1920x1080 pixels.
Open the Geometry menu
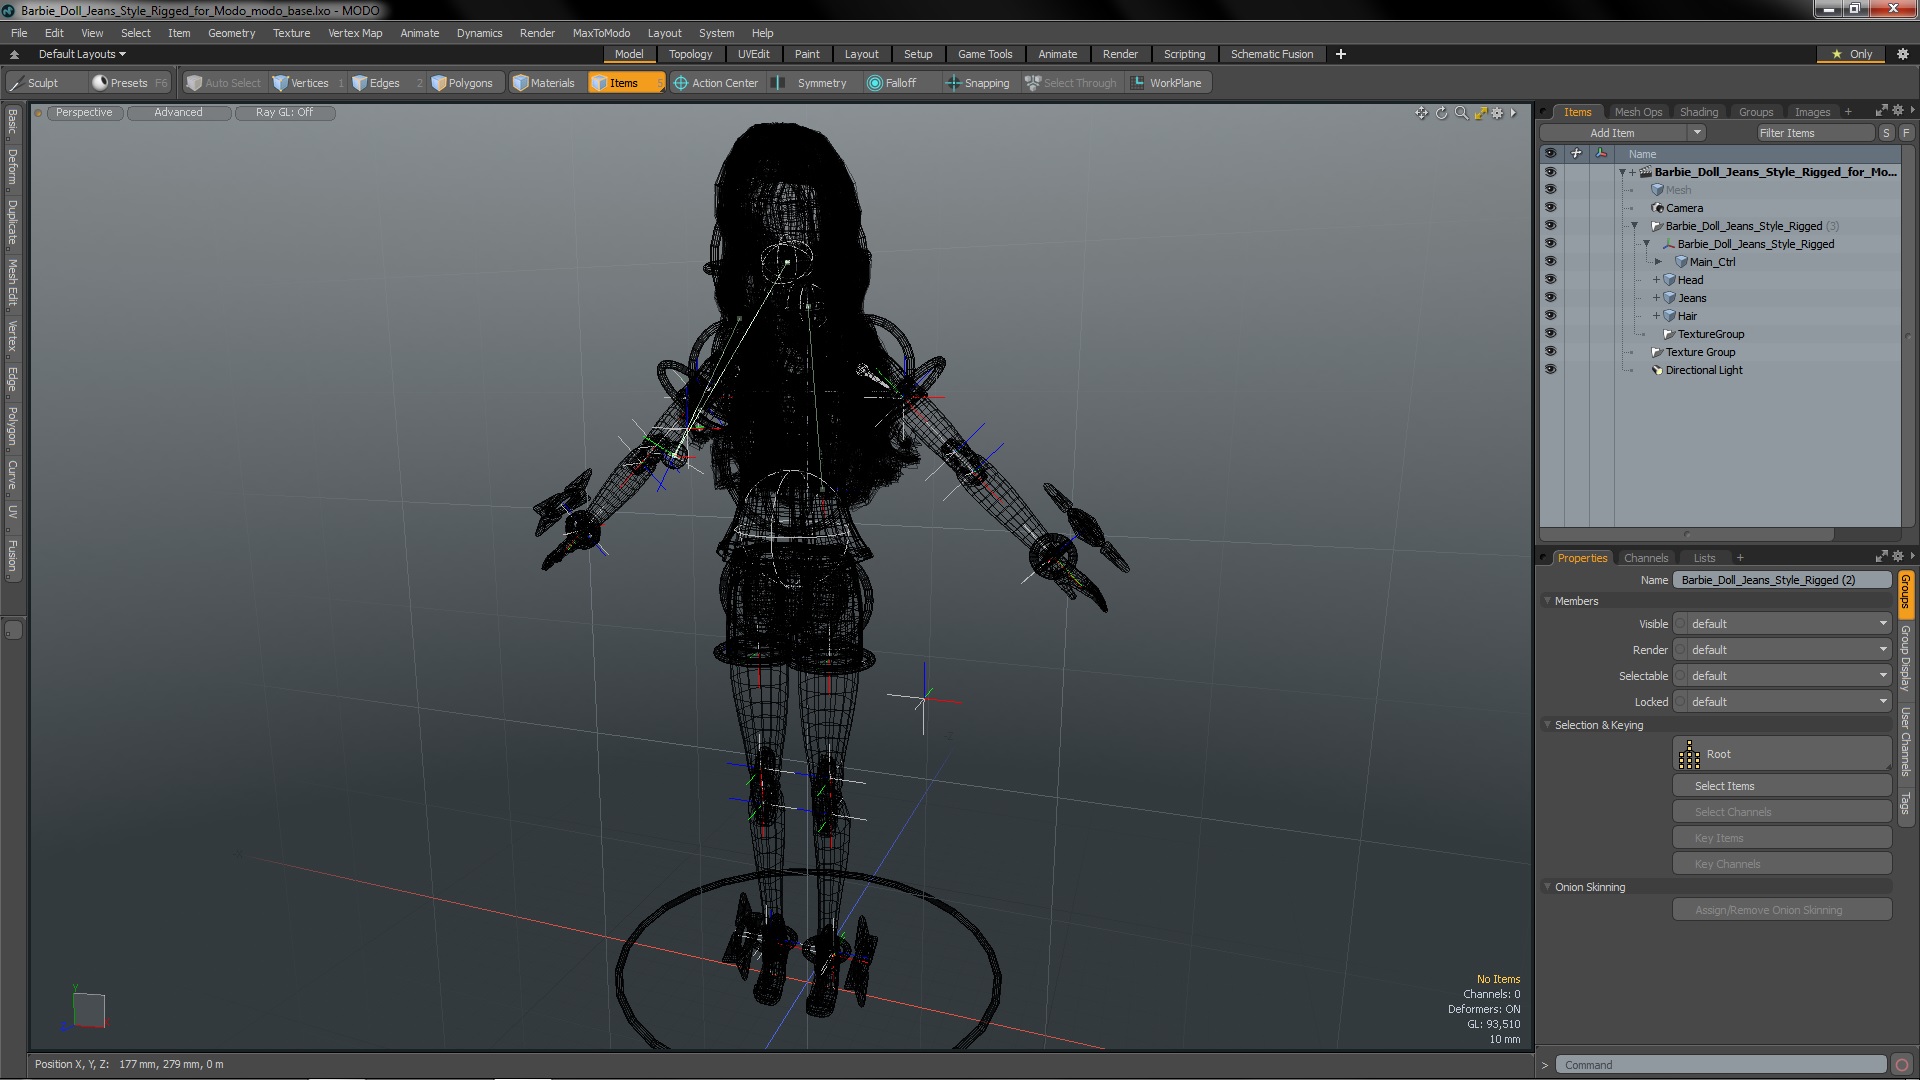(231, 33)
